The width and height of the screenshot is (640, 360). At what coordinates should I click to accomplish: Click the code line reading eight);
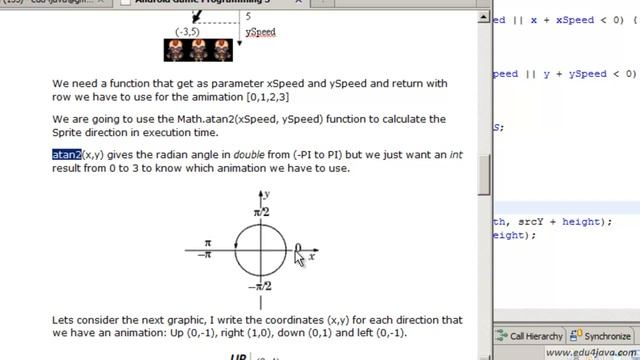(514, 235)
